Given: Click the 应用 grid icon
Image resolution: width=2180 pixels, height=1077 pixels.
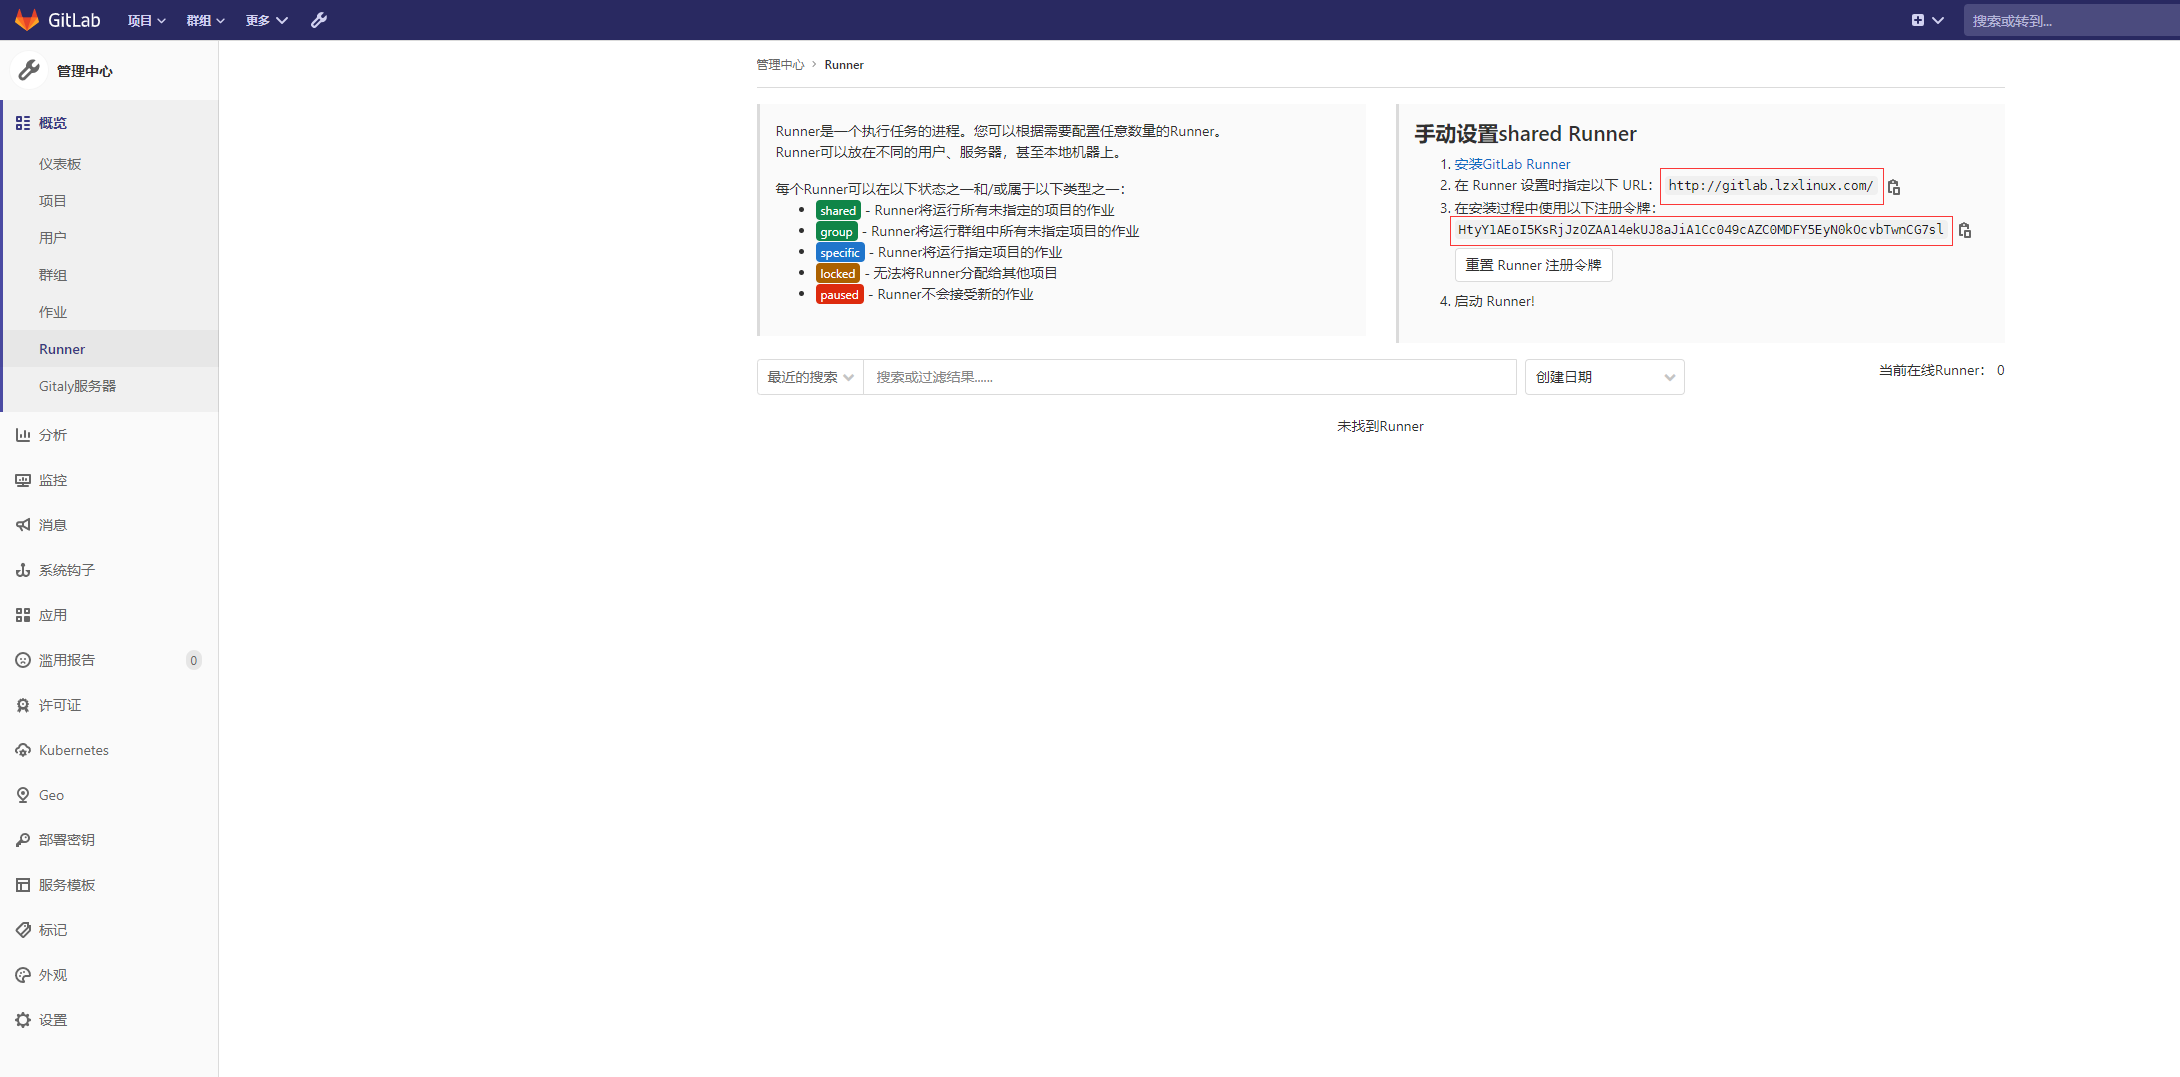Looking at the screenshot, I should click(23, 615).
